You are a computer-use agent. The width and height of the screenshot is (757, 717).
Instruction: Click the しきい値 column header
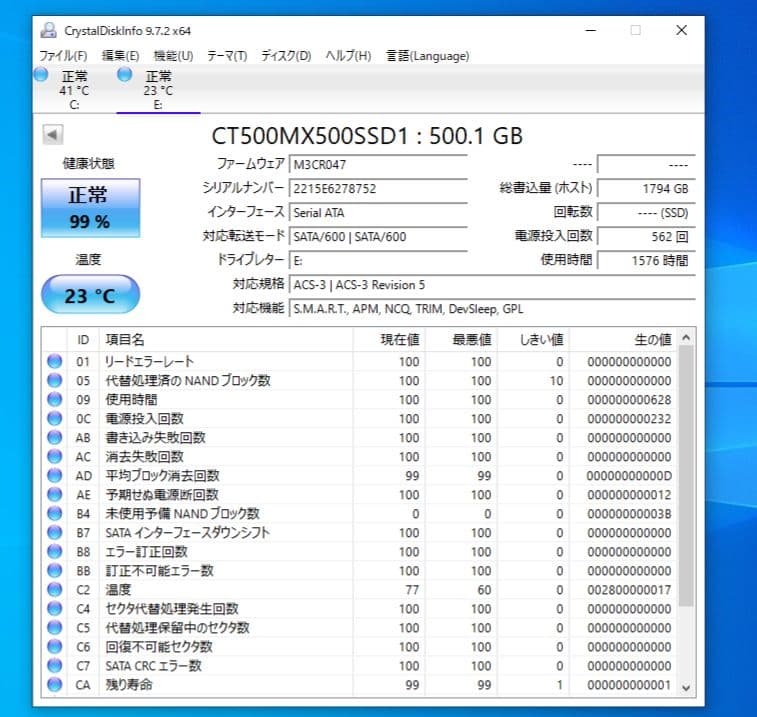tap(533, 340)
